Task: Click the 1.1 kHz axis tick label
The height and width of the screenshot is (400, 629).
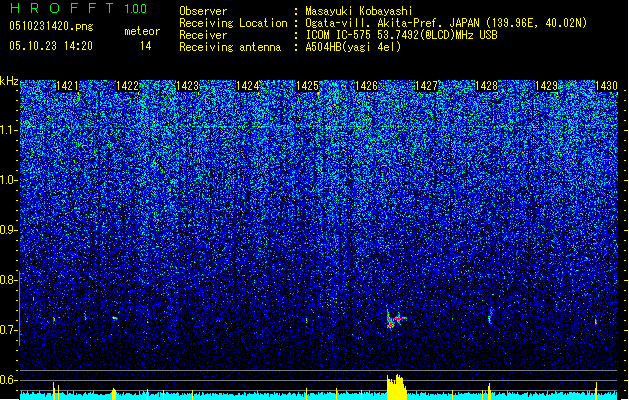Action: tap(9, 130)
